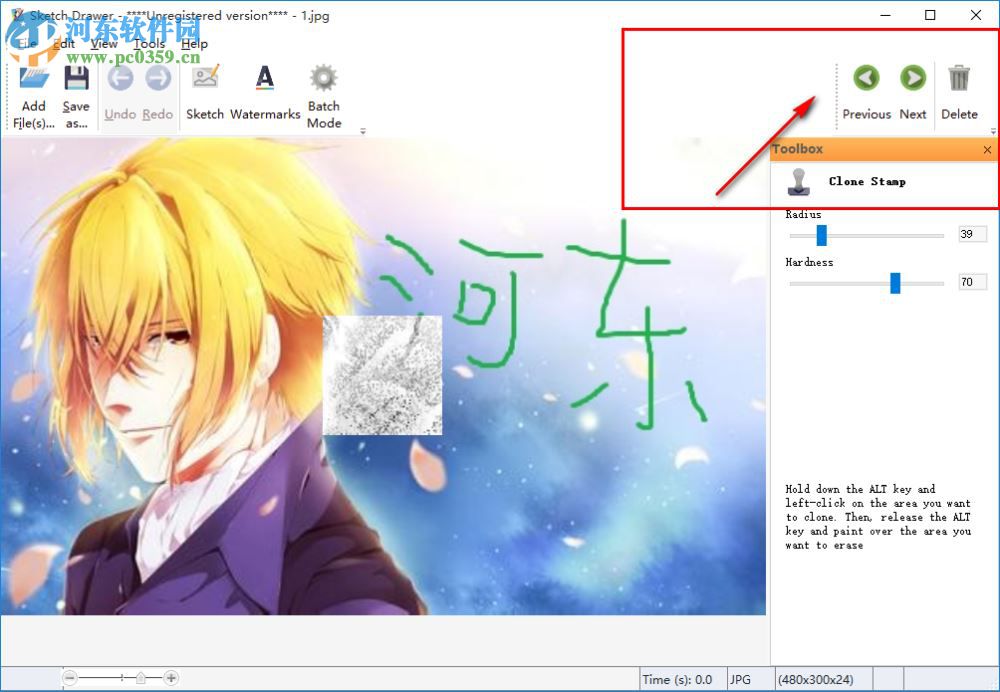Image resolution: width=1000 pixels, height=692 pixels.
Task: Click the Redo arrow icon
Action: click(x=157, y=78)
